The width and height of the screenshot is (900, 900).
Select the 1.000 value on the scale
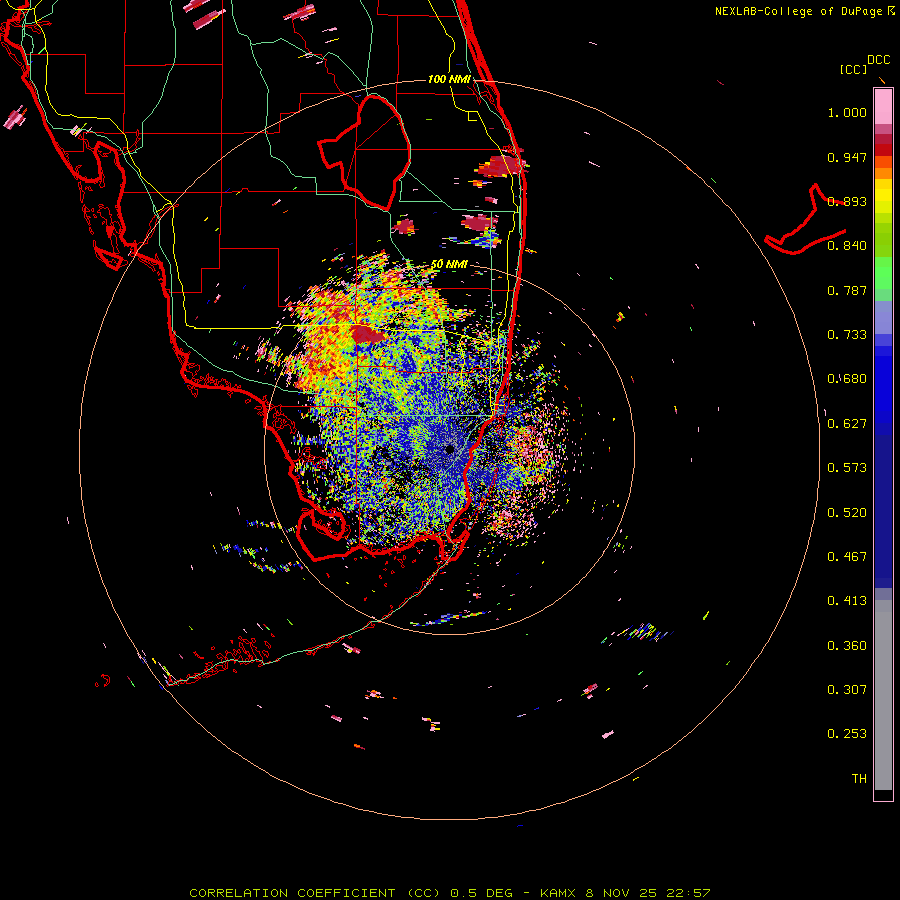click(847, 112)
